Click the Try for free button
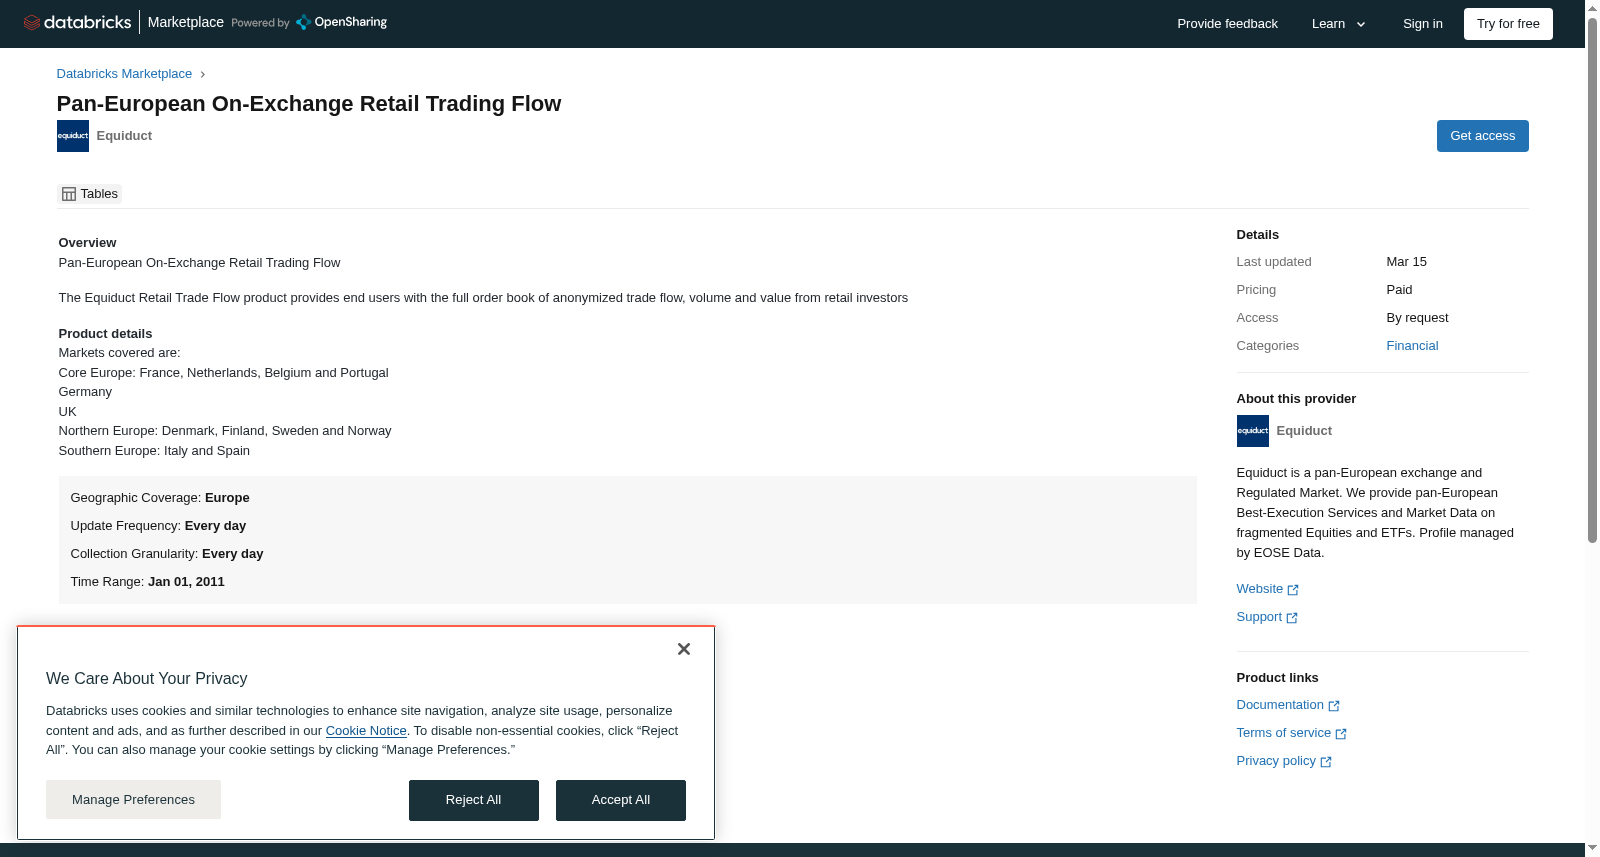1600x857 pixels. 1508,24
